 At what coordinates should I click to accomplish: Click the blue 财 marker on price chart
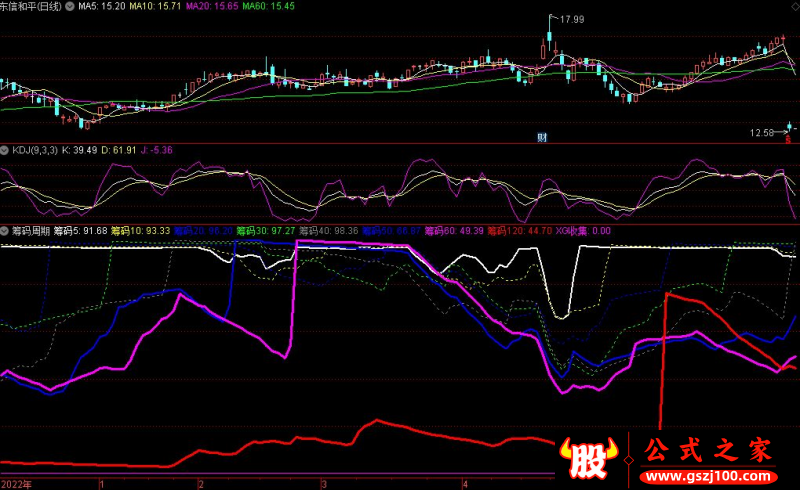541,136
